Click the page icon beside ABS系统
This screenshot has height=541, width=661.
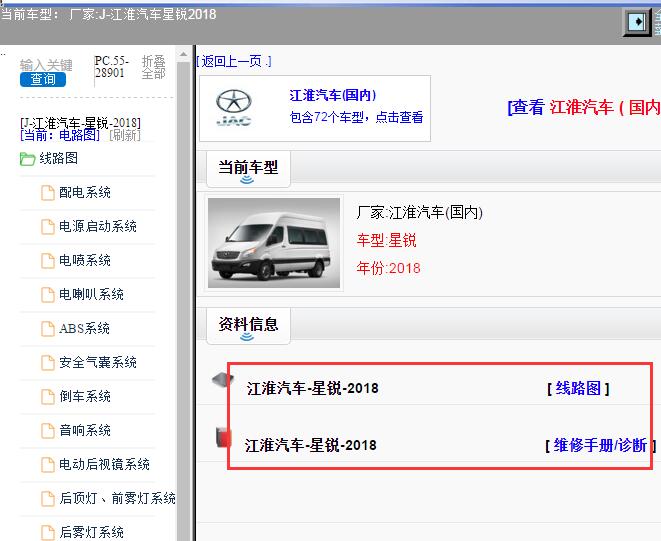tap(48, 328)
